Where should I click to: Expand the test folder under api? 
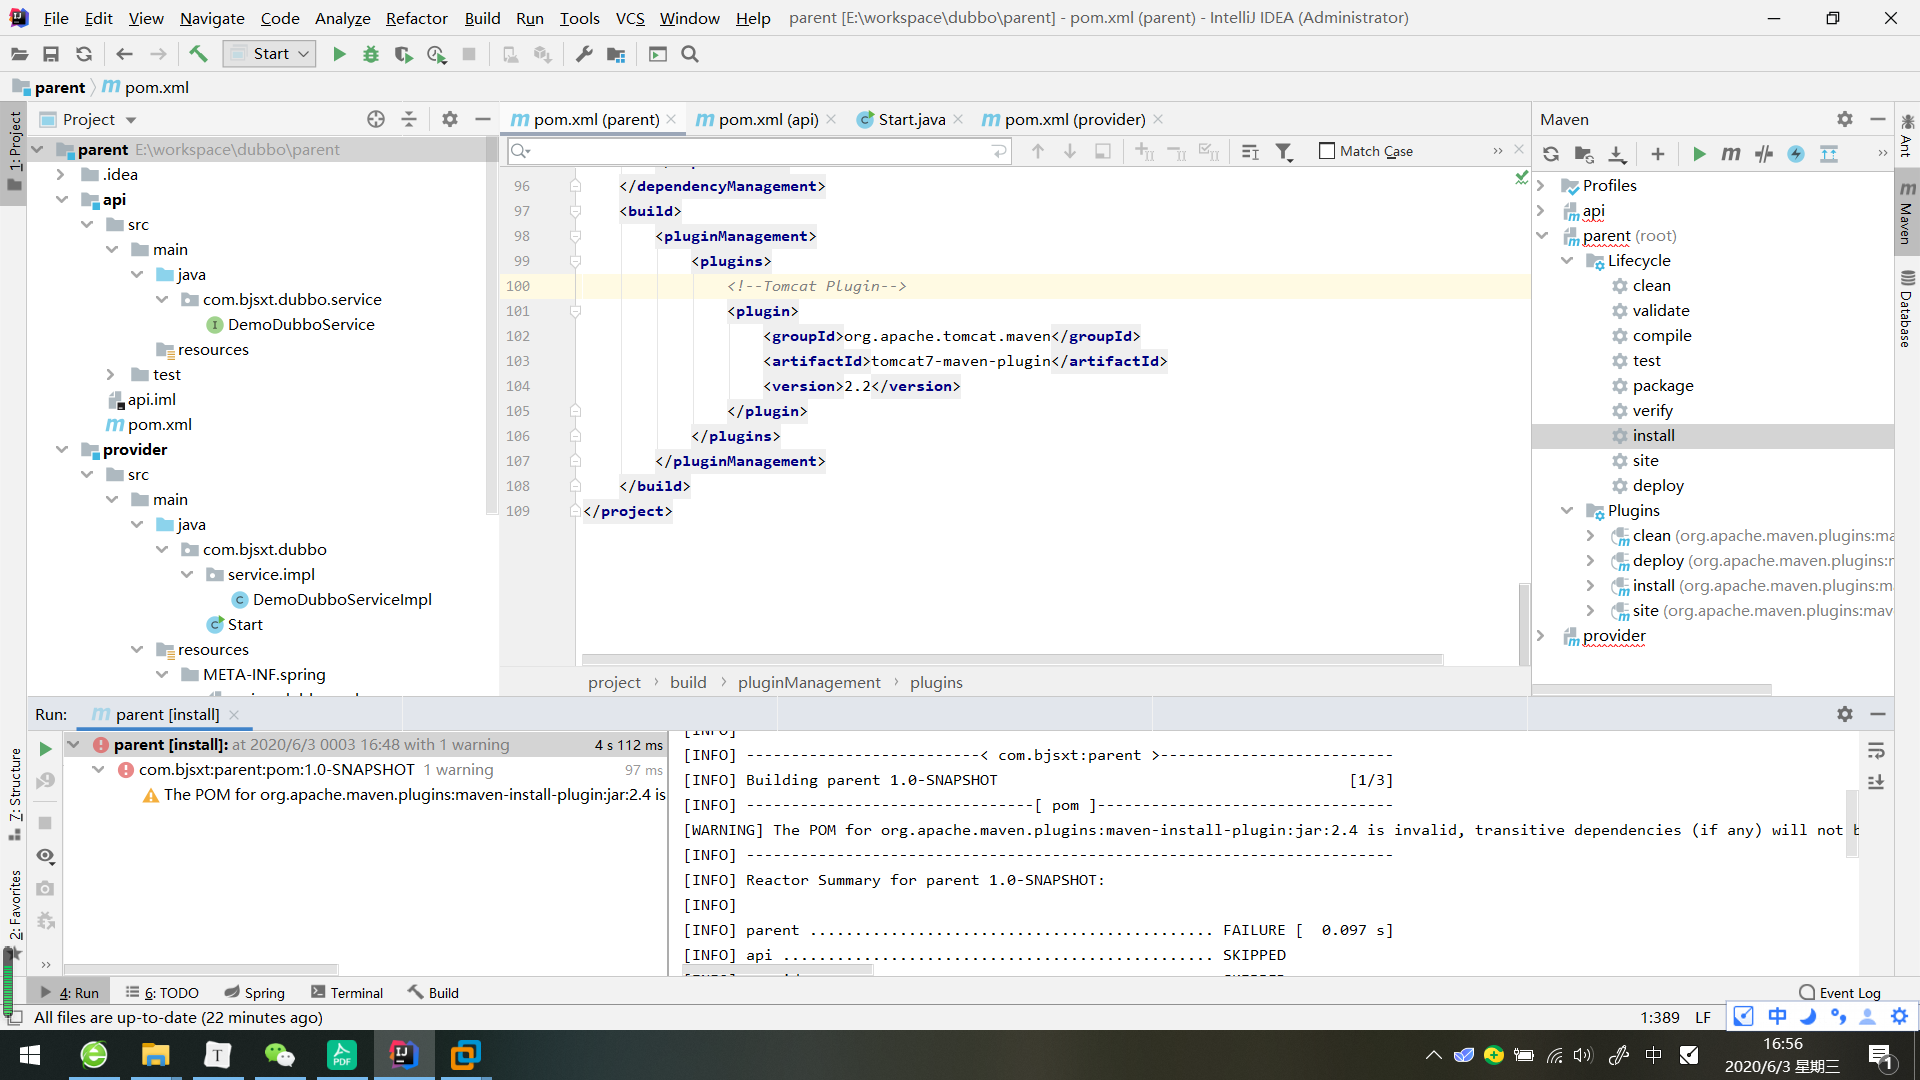pyautogui.click(x=111, y=374)
